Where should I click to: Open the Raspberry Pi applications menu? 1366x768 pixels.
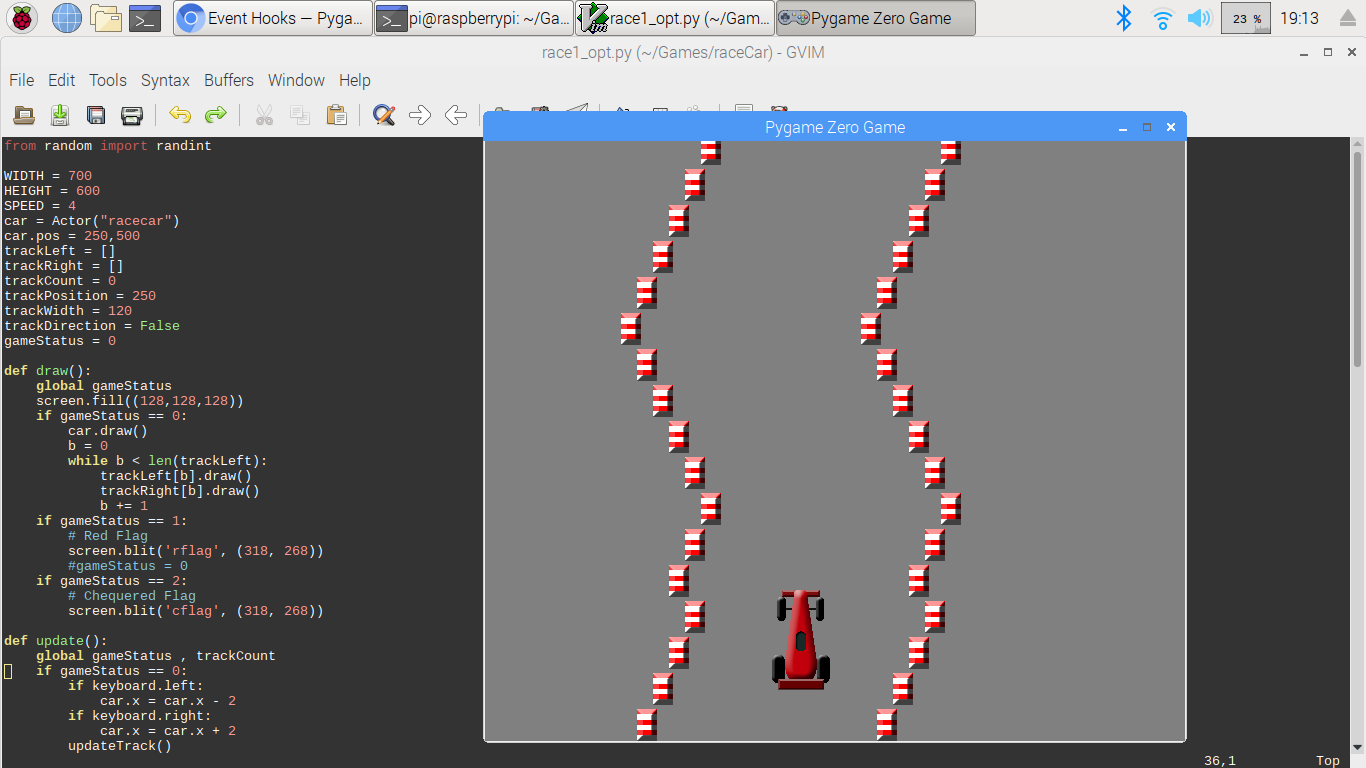(x=21, y=17)
